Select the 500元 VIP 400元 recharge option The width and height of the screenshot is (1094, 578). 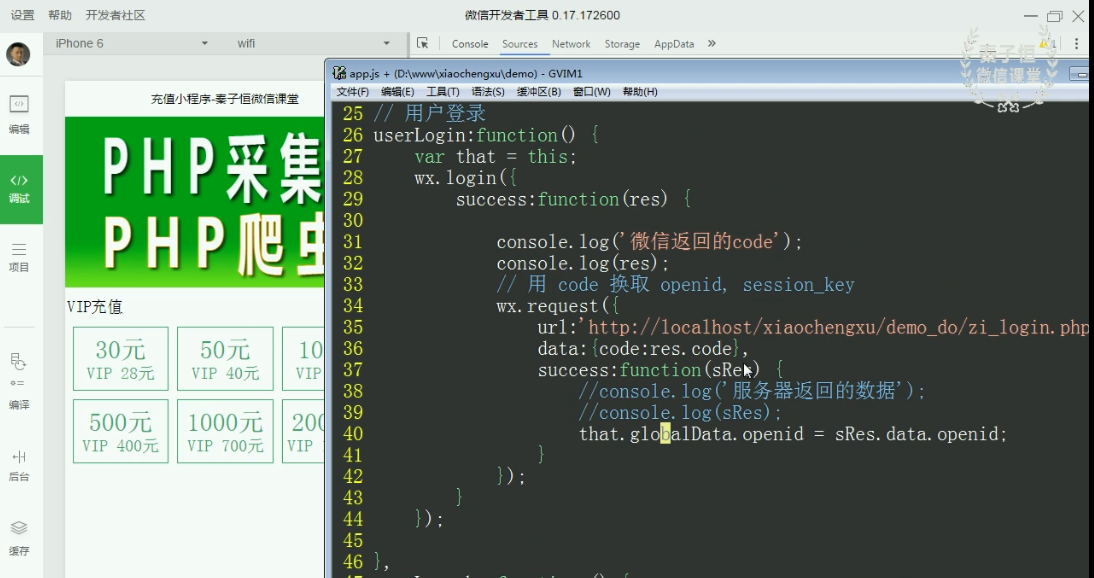click(x=121, y=431)
